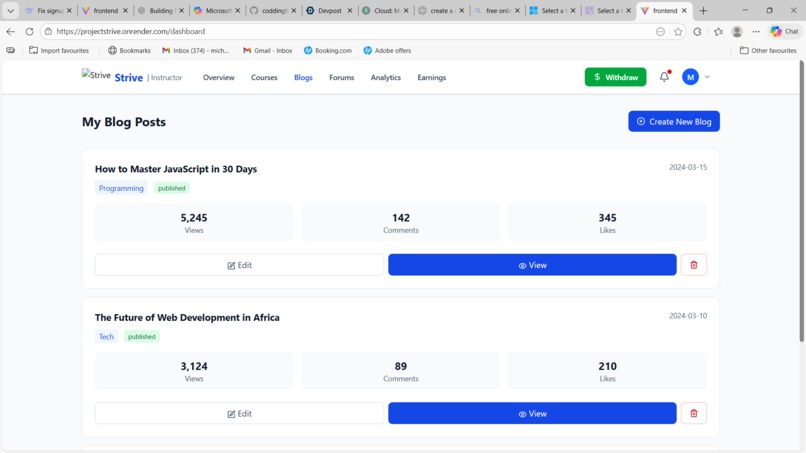Open Bookmarks folder in favourites bar
The height and width of the screenshot is (453, 806).
point(129,50)
